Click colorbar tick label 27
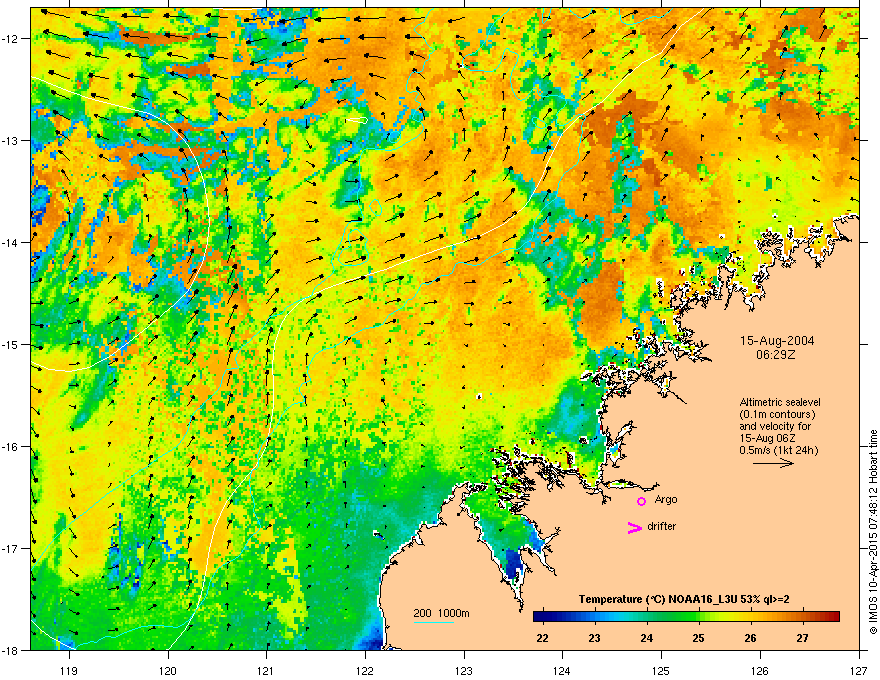 (x=803, y=638)
